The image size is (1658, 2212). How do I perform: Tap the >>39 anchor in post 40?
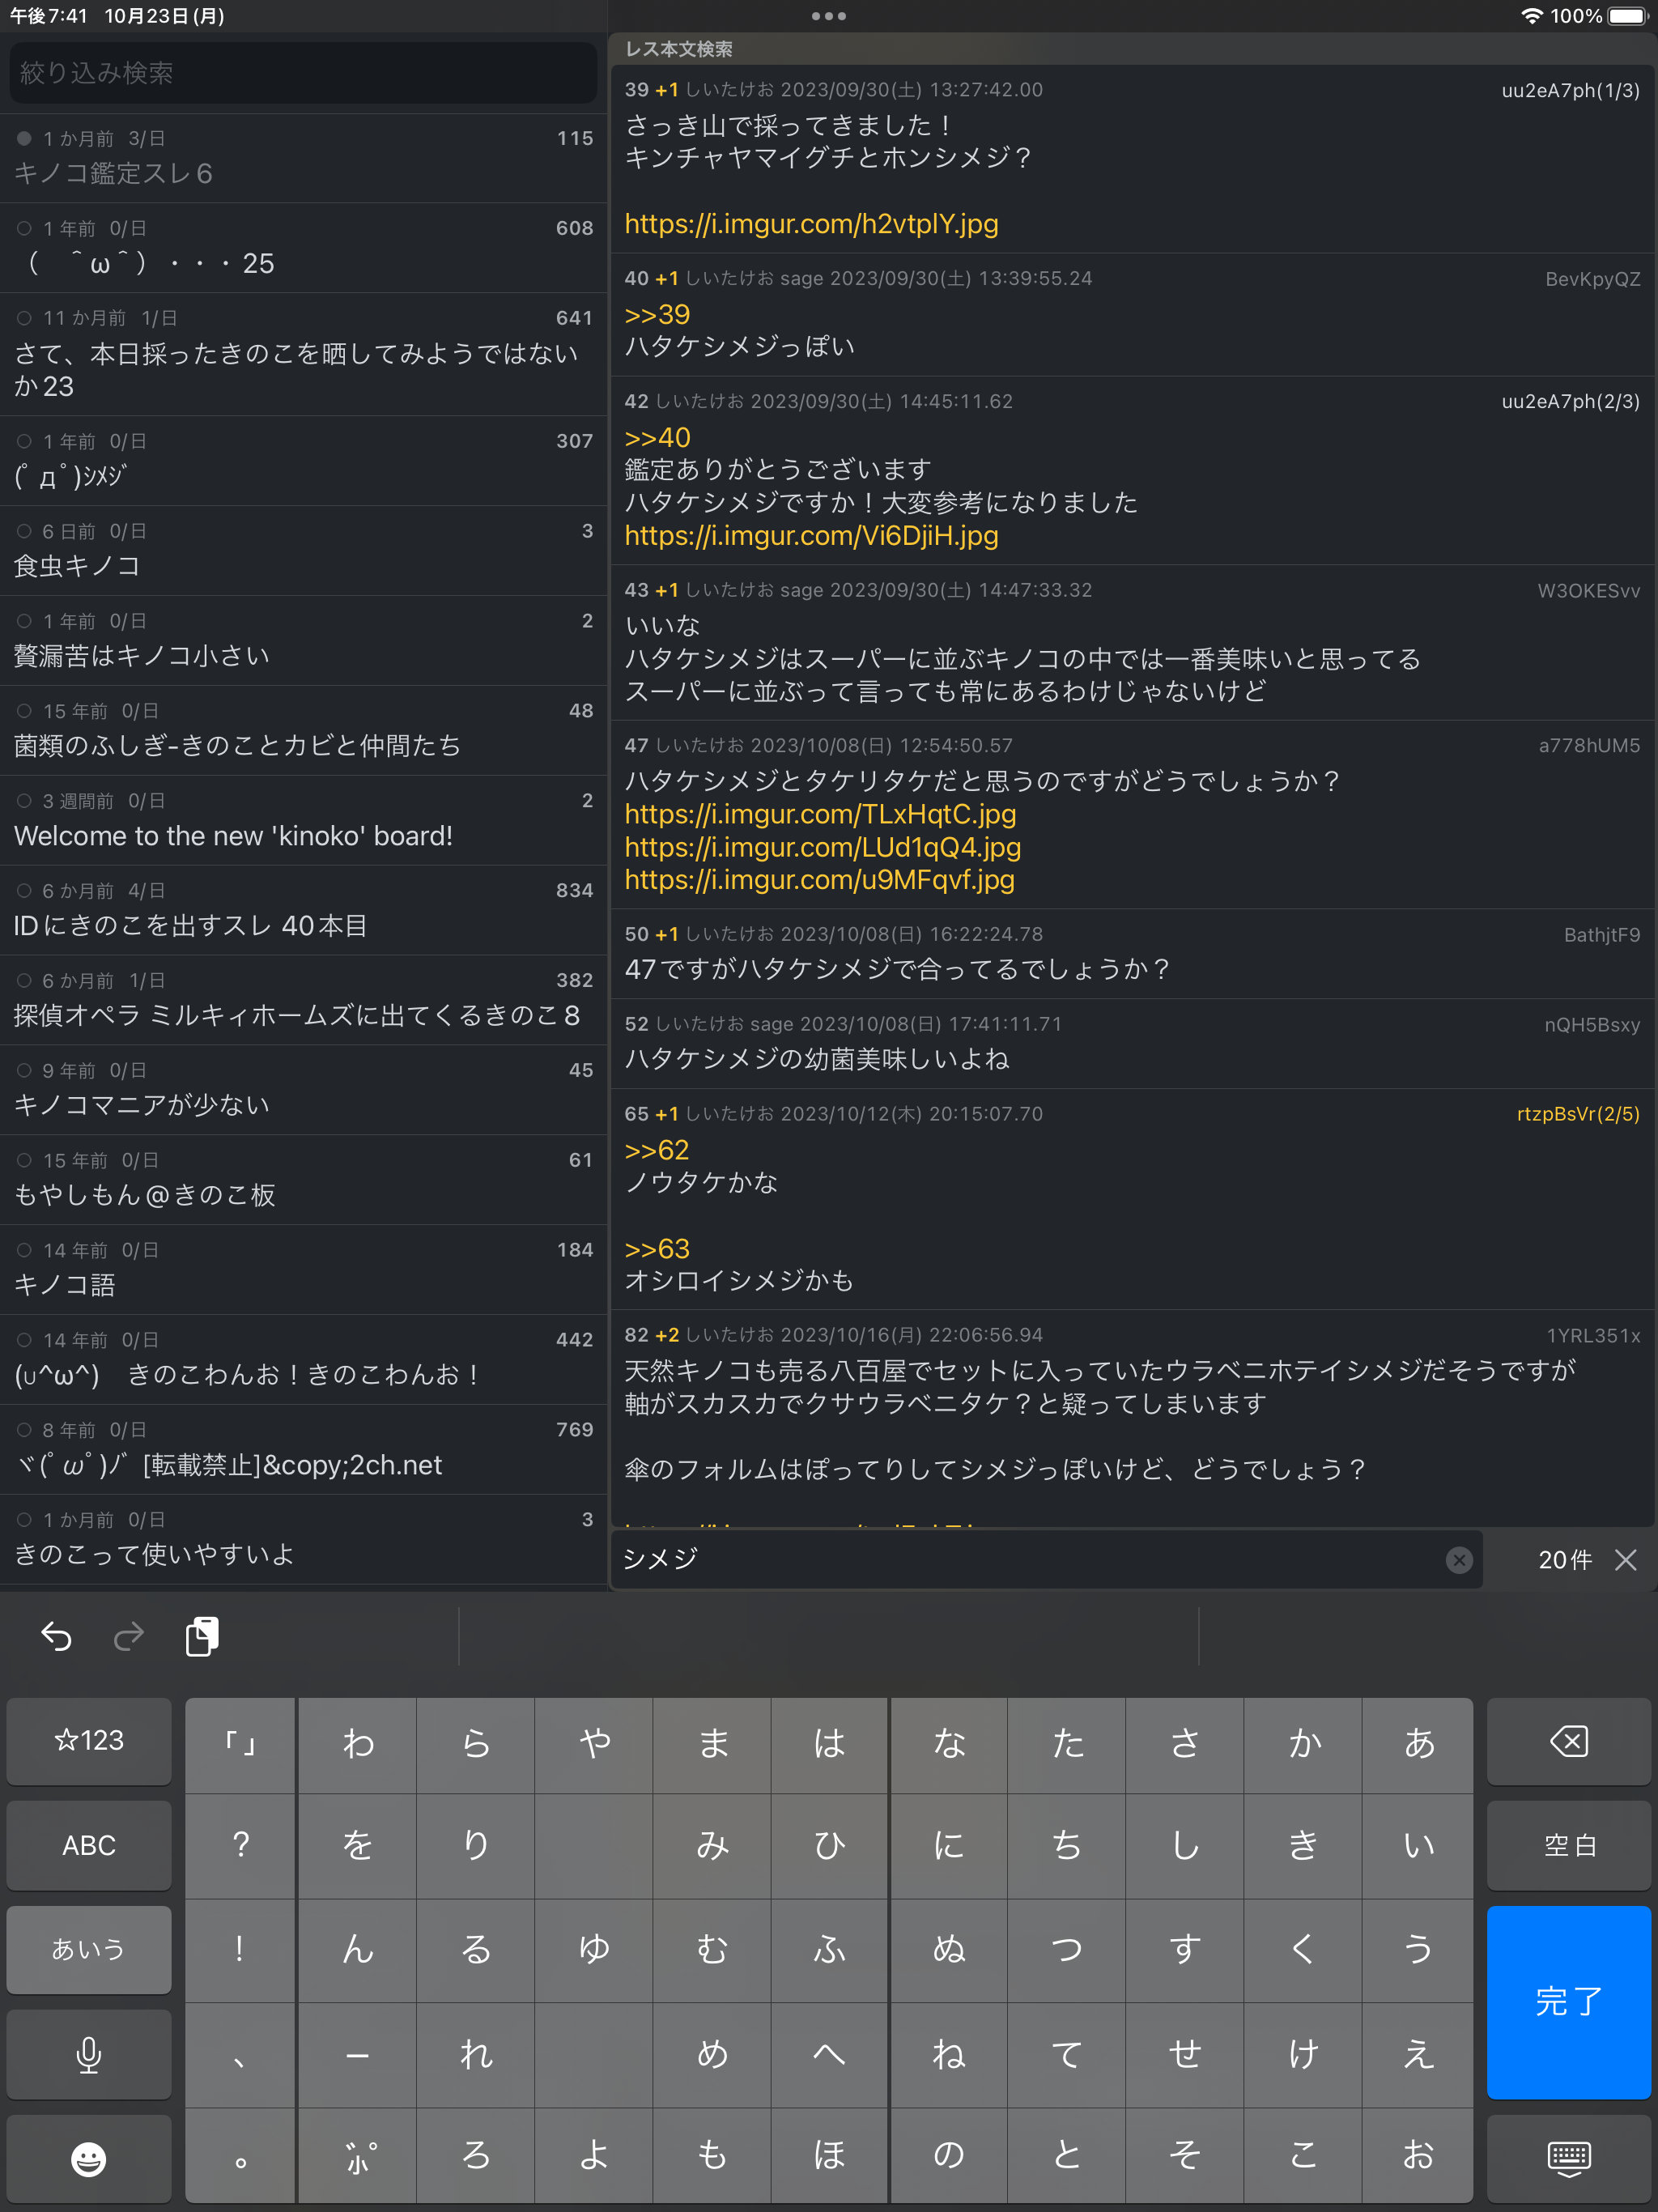tap(657, 314)
